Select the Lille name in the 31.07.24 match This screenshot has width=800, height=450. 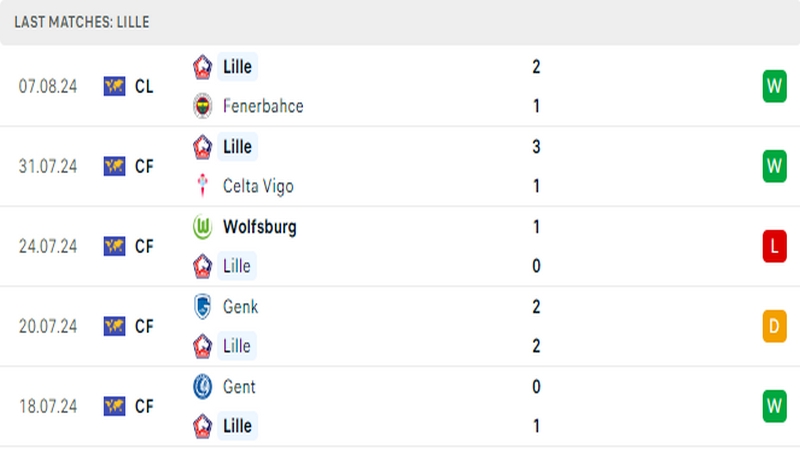pyautogui.click(x=237, y=147)
